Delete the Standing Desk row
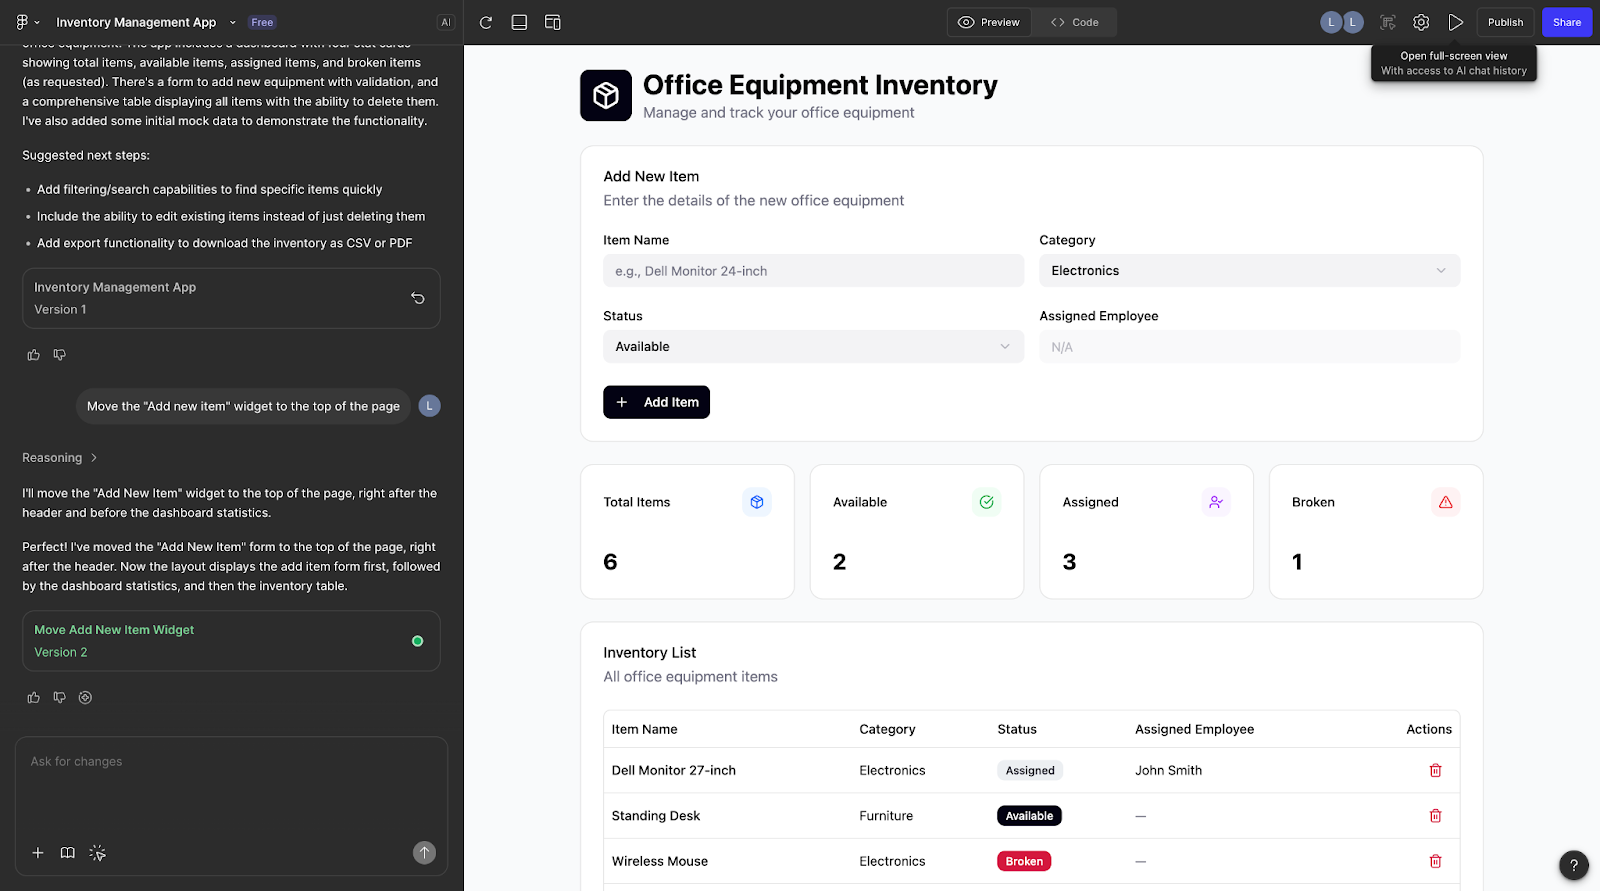This screenshot has height=891, width=1600. [x=1435, y=816]
